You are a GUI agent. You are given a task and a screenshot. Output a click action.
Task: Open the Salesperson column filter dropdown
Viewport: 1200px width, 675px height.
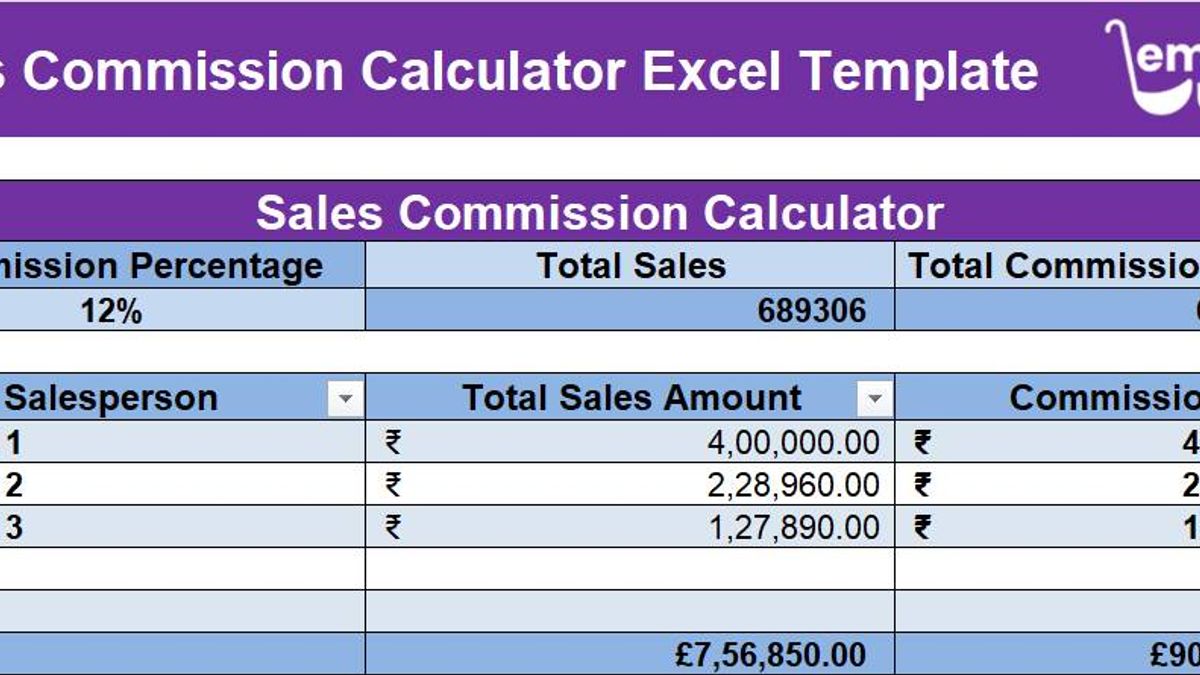[x=345, y=399]
